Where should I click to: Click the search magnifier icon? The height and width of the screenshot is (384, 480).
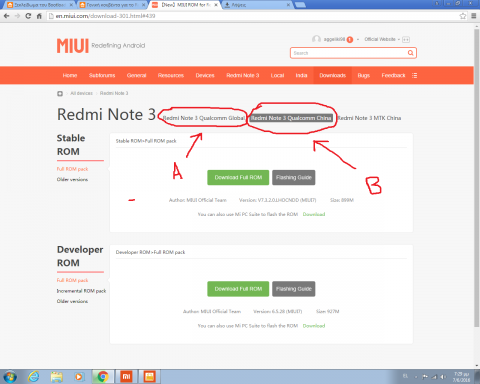click(410, 53)
